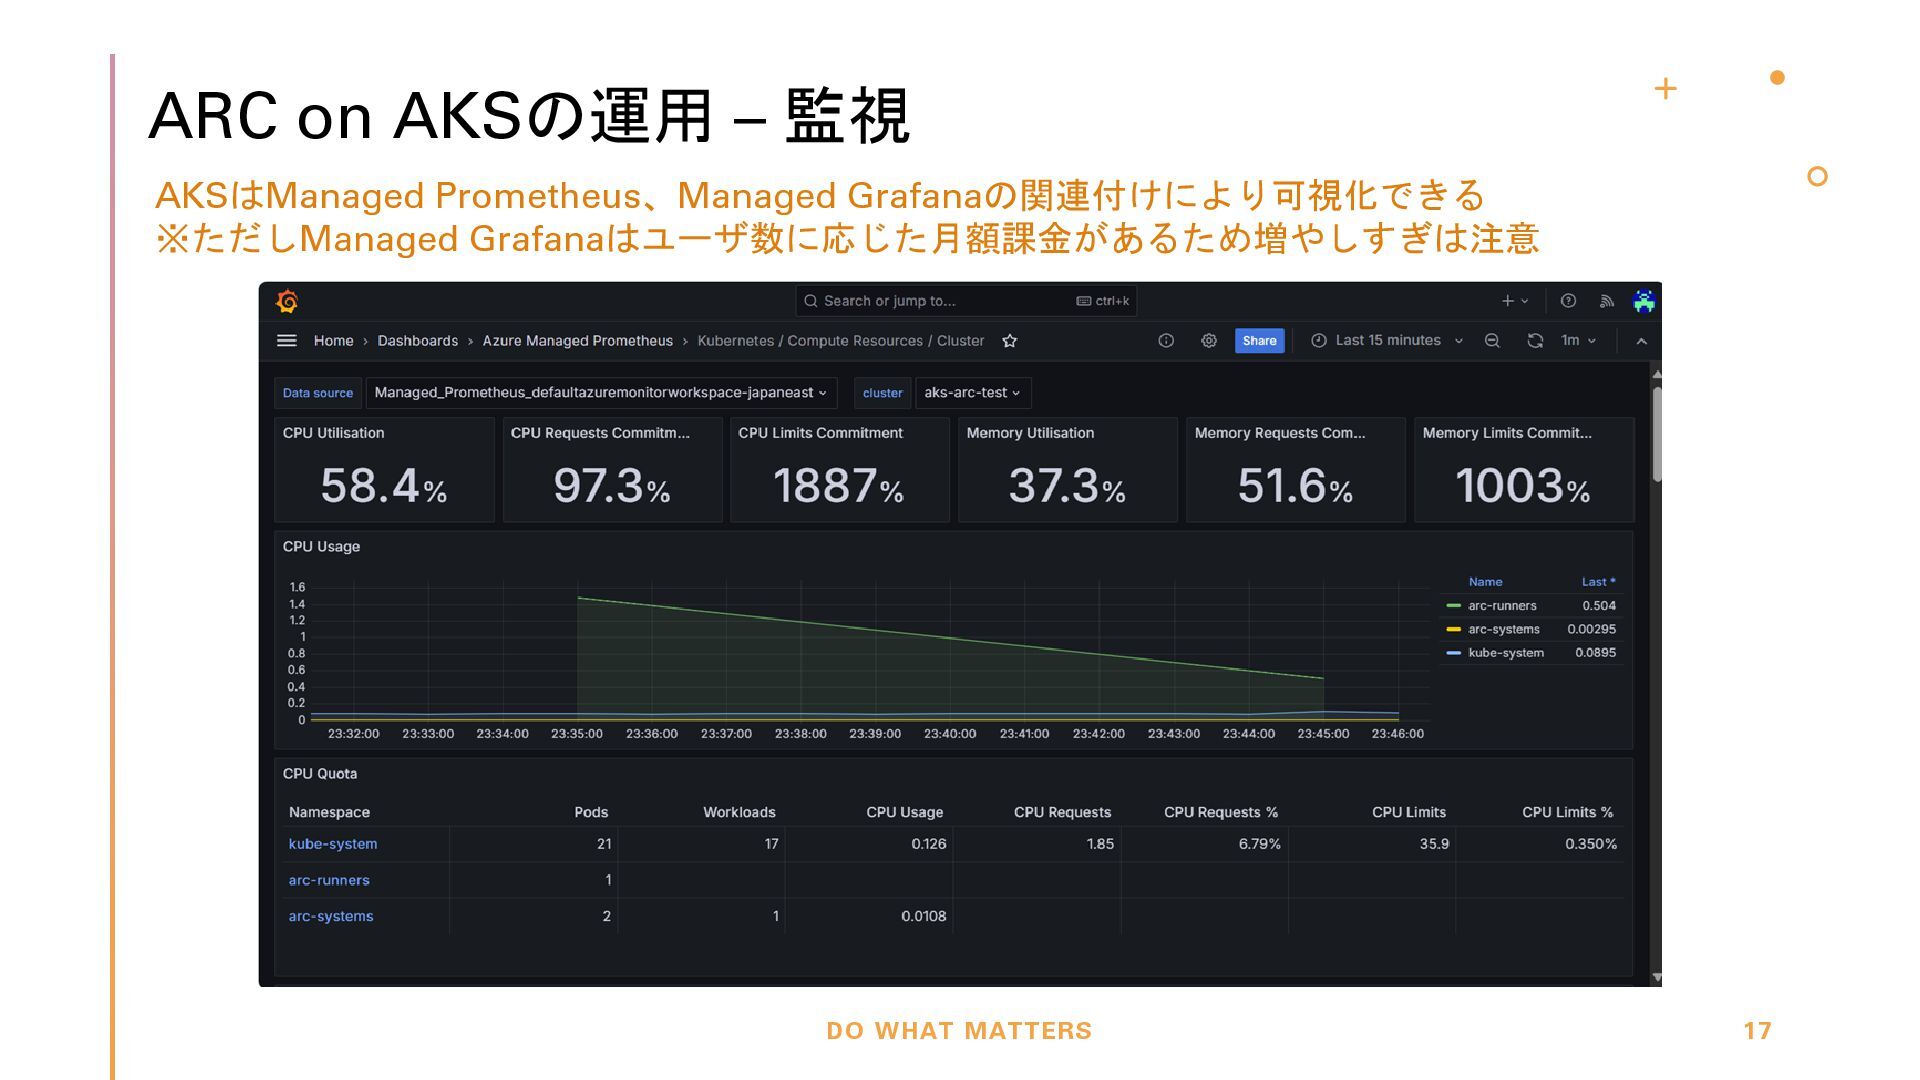The height and width of the screenshot is (1080, 1920).
Task: Open the Data source dropdown
Action: [601, 393]
